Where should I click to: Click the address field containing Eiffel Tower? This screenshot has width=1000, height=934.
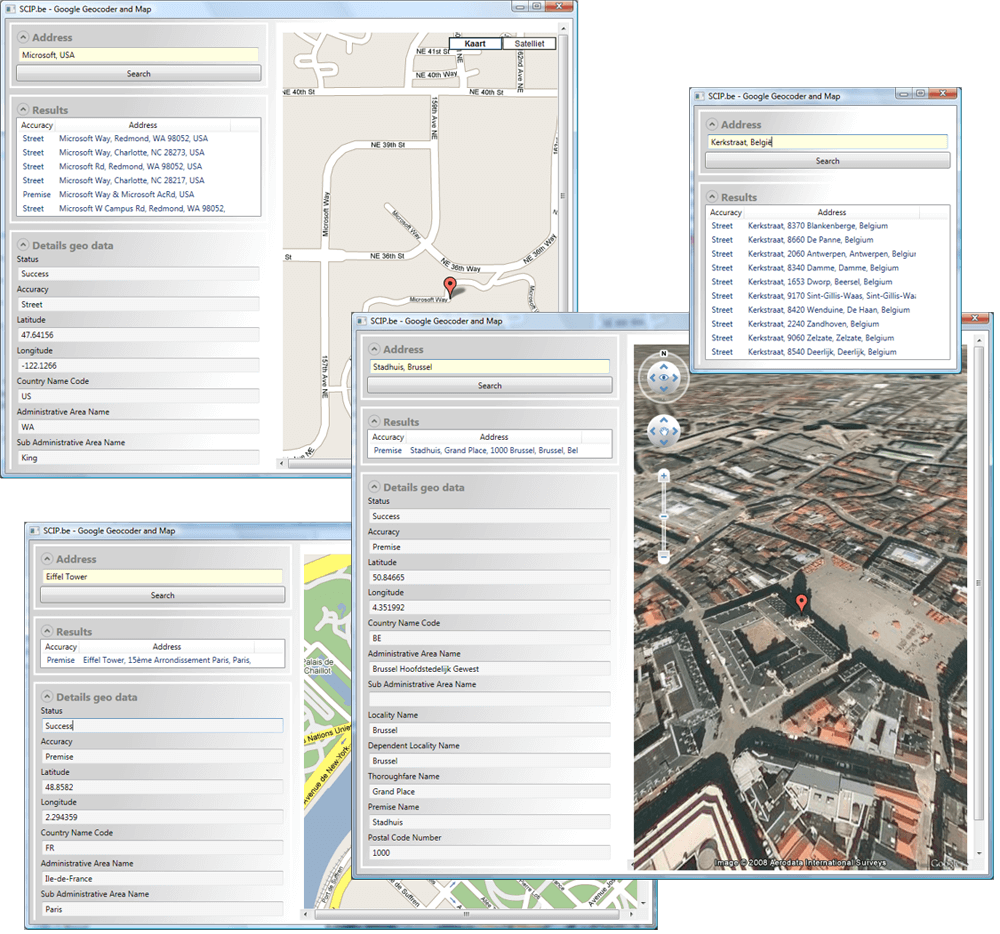[x=163, y=576]
